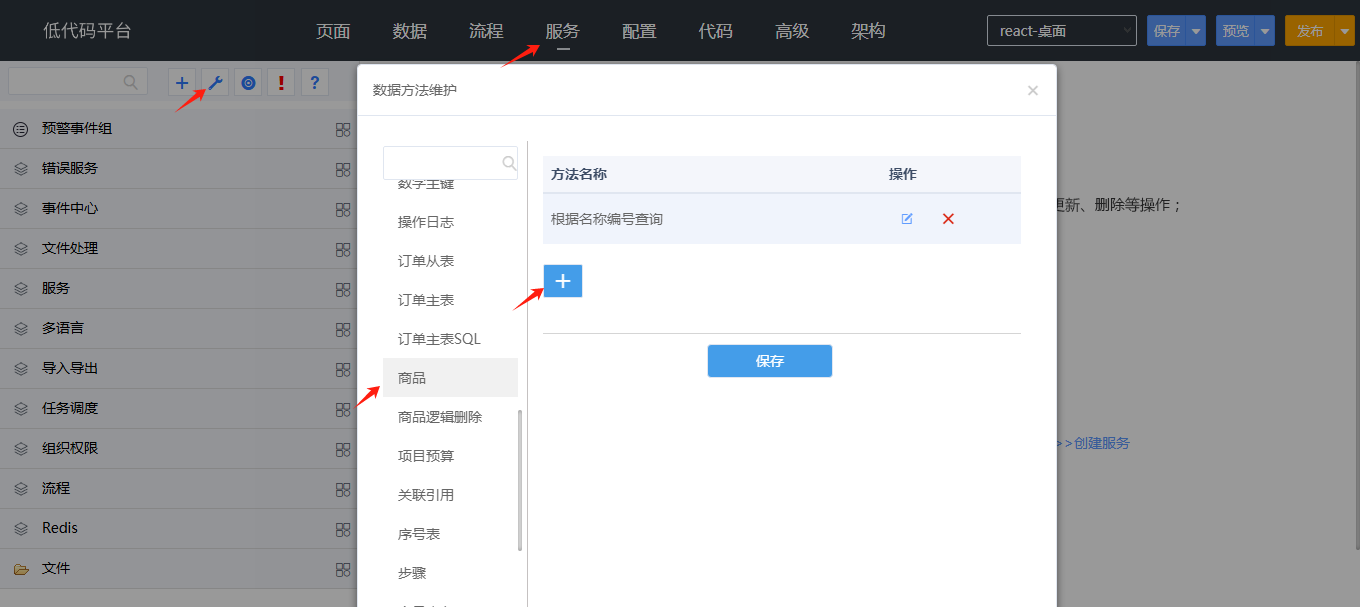
Task: Click magnifier icon in dialog search field
Action: click(x=509, y=163)
